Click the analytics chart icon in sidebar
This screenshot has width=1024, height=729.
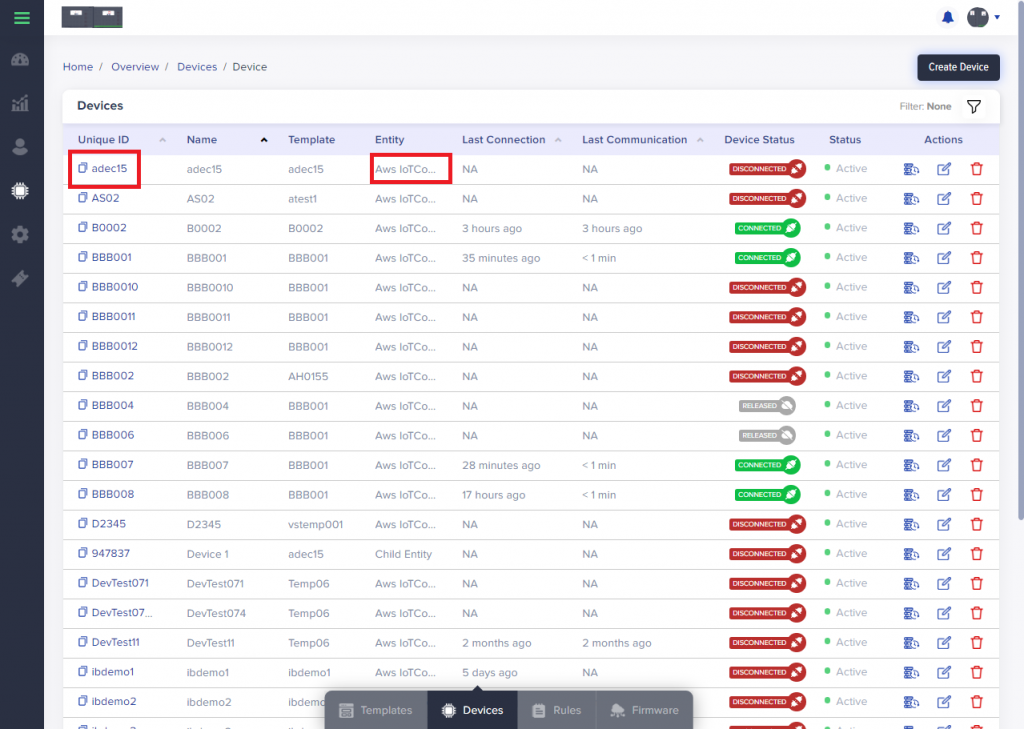tap(21, 103)
